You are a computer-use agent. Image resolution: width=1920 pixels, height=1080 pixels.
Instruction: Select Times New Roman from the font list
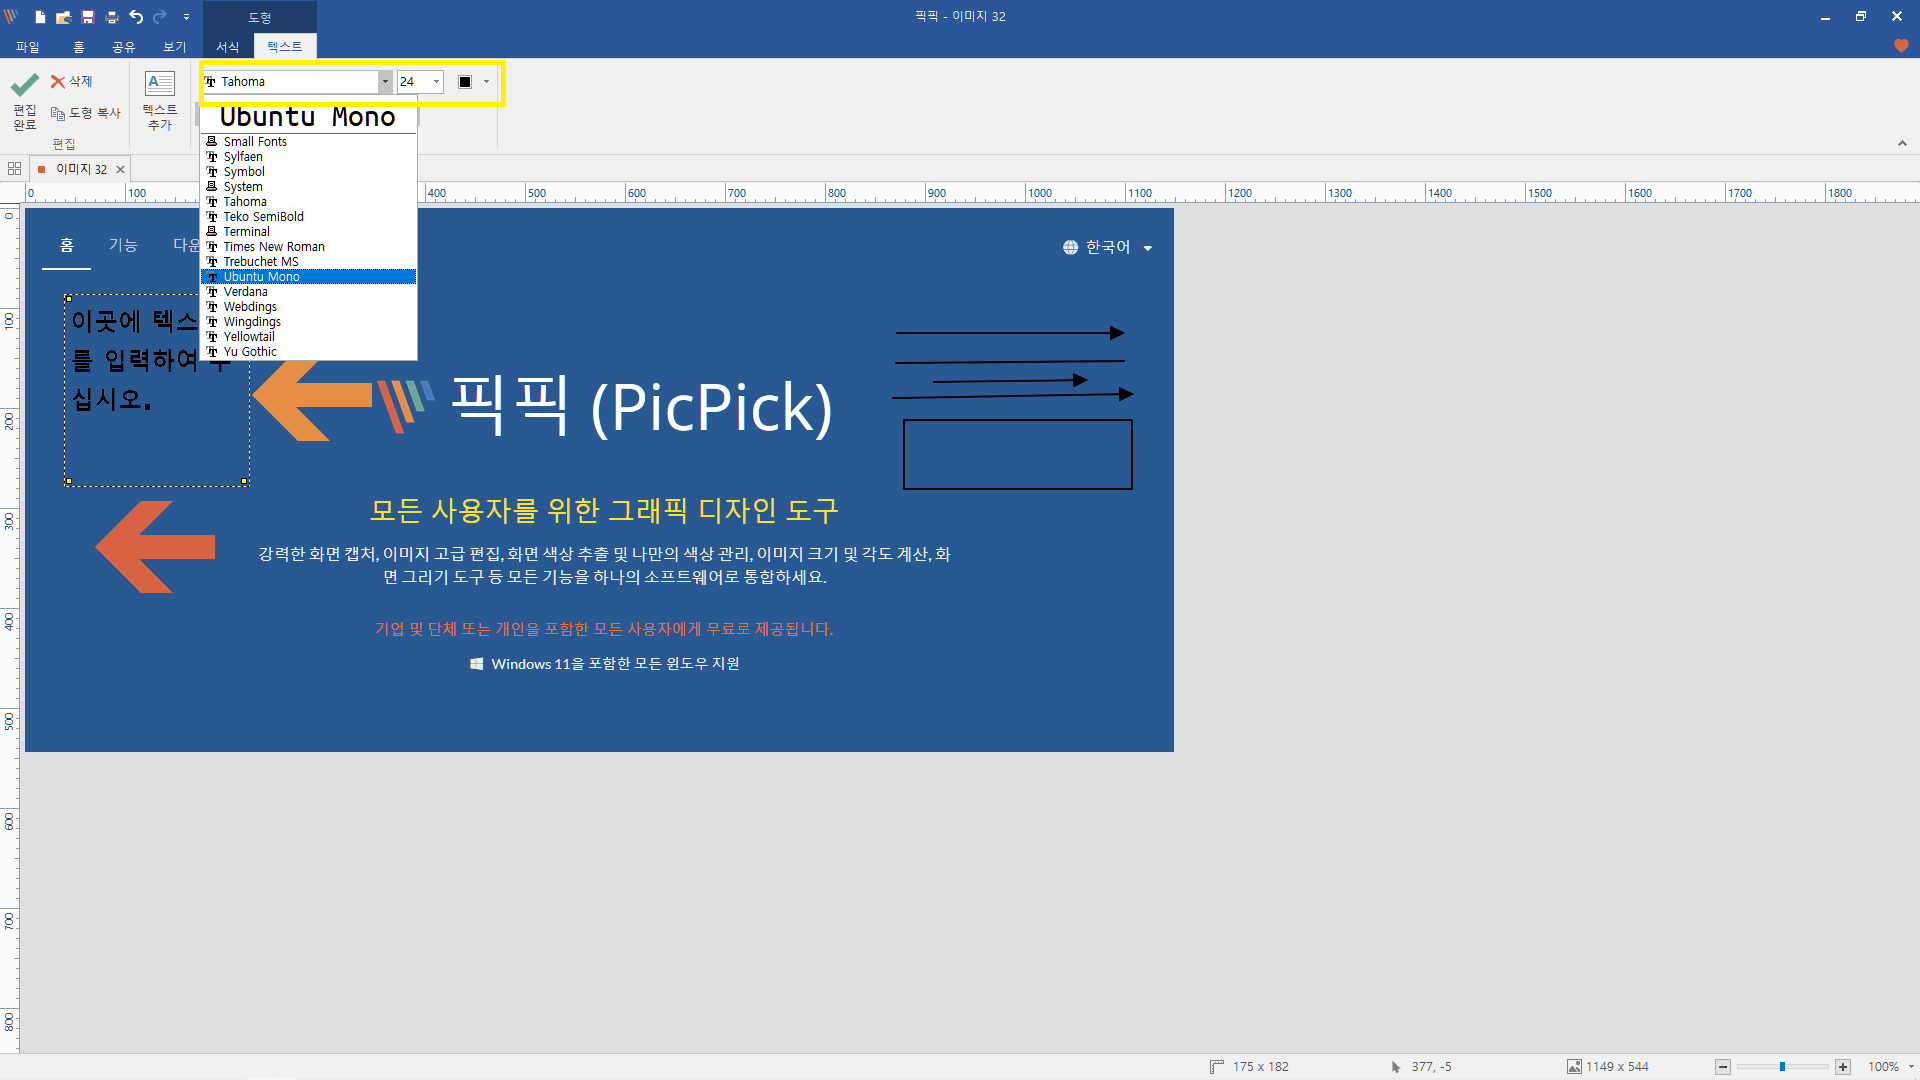click(273, 246)
